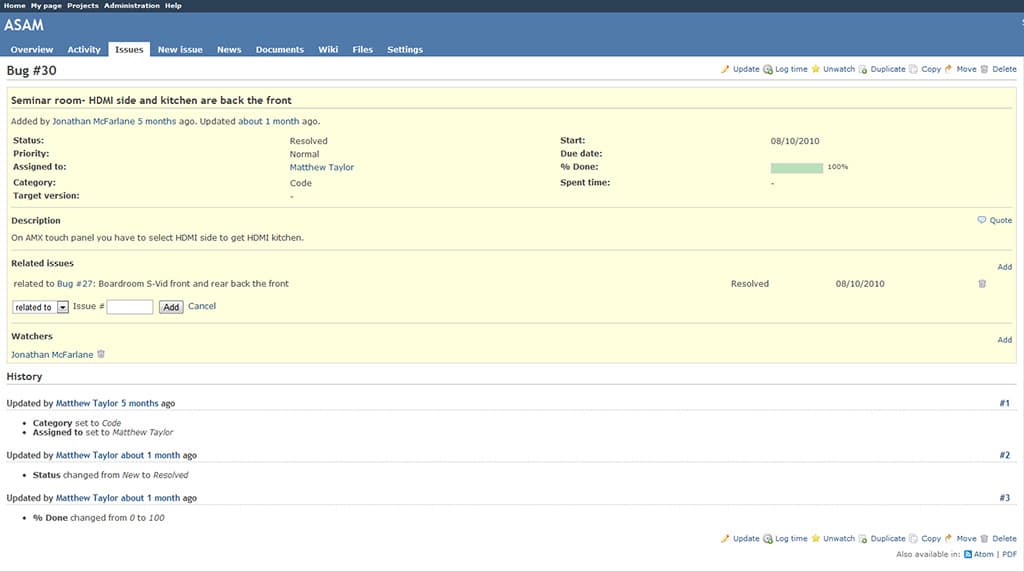The image size is (1024, 572).
Task: Open Administration in top menu
Action: pyautogui.click(x=131, y=5)
